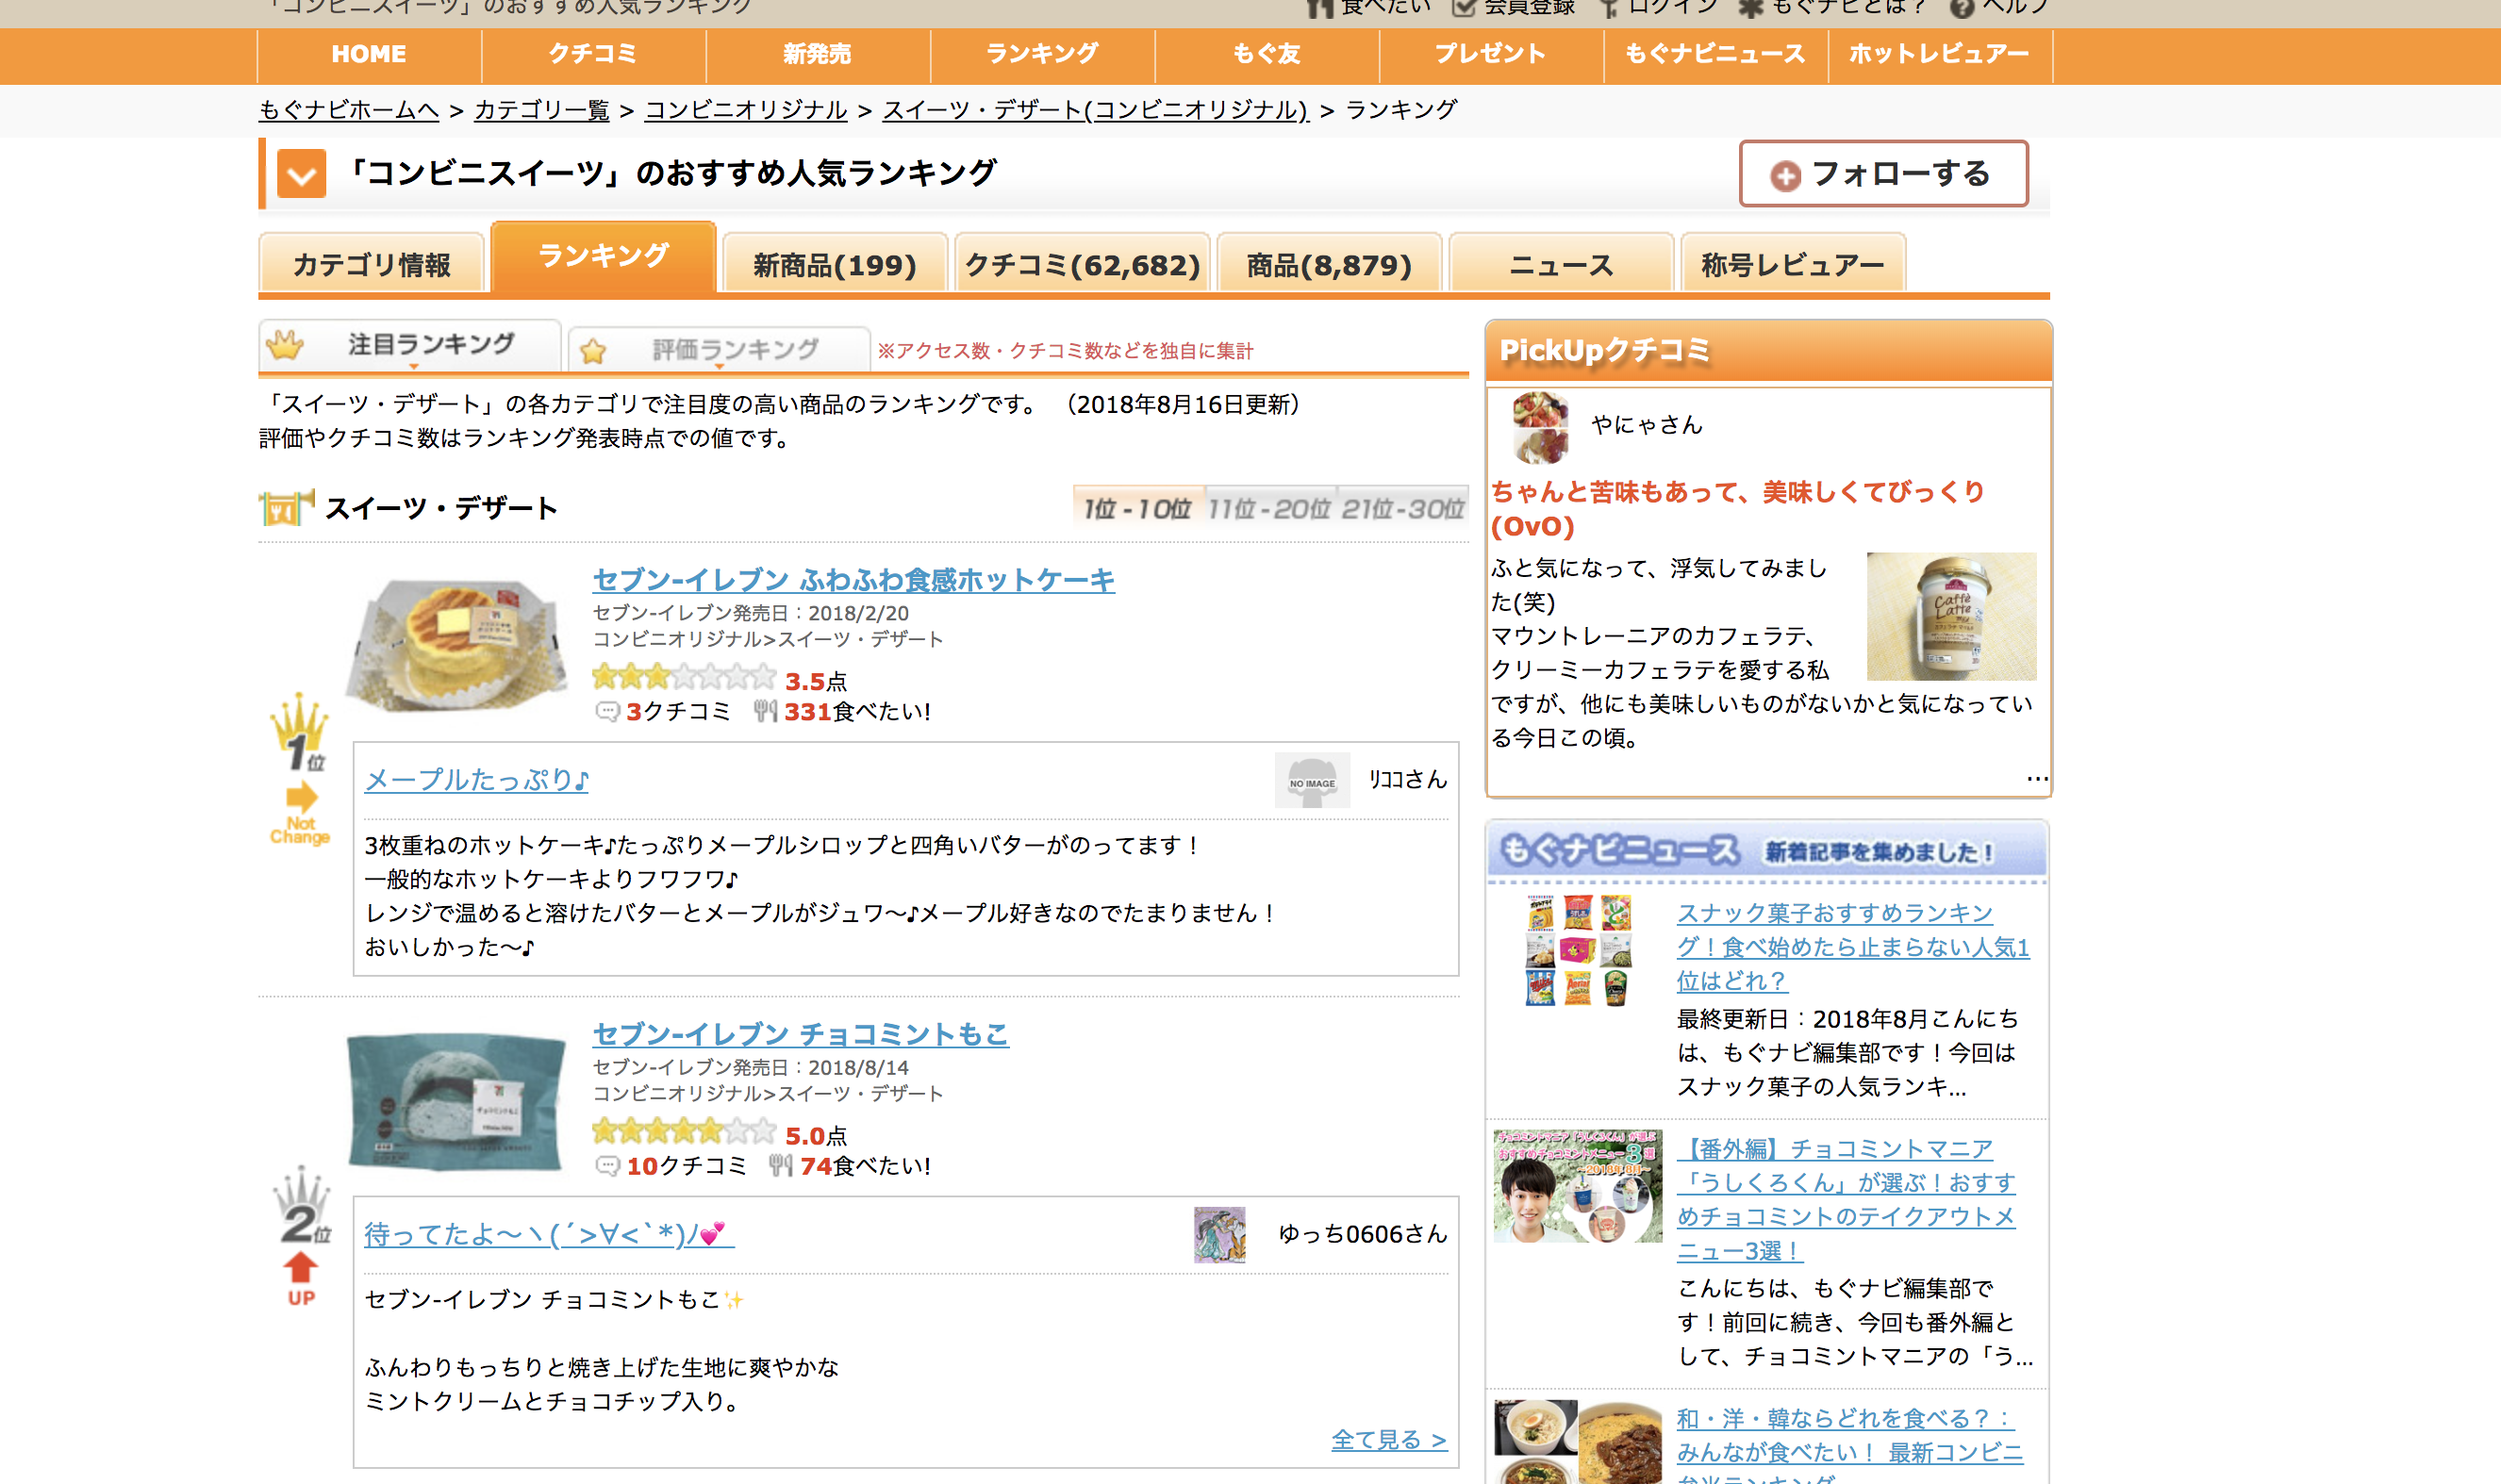Click the fork icon beside 331食べたい
2501x1484 pixels.
pos(765,711)
